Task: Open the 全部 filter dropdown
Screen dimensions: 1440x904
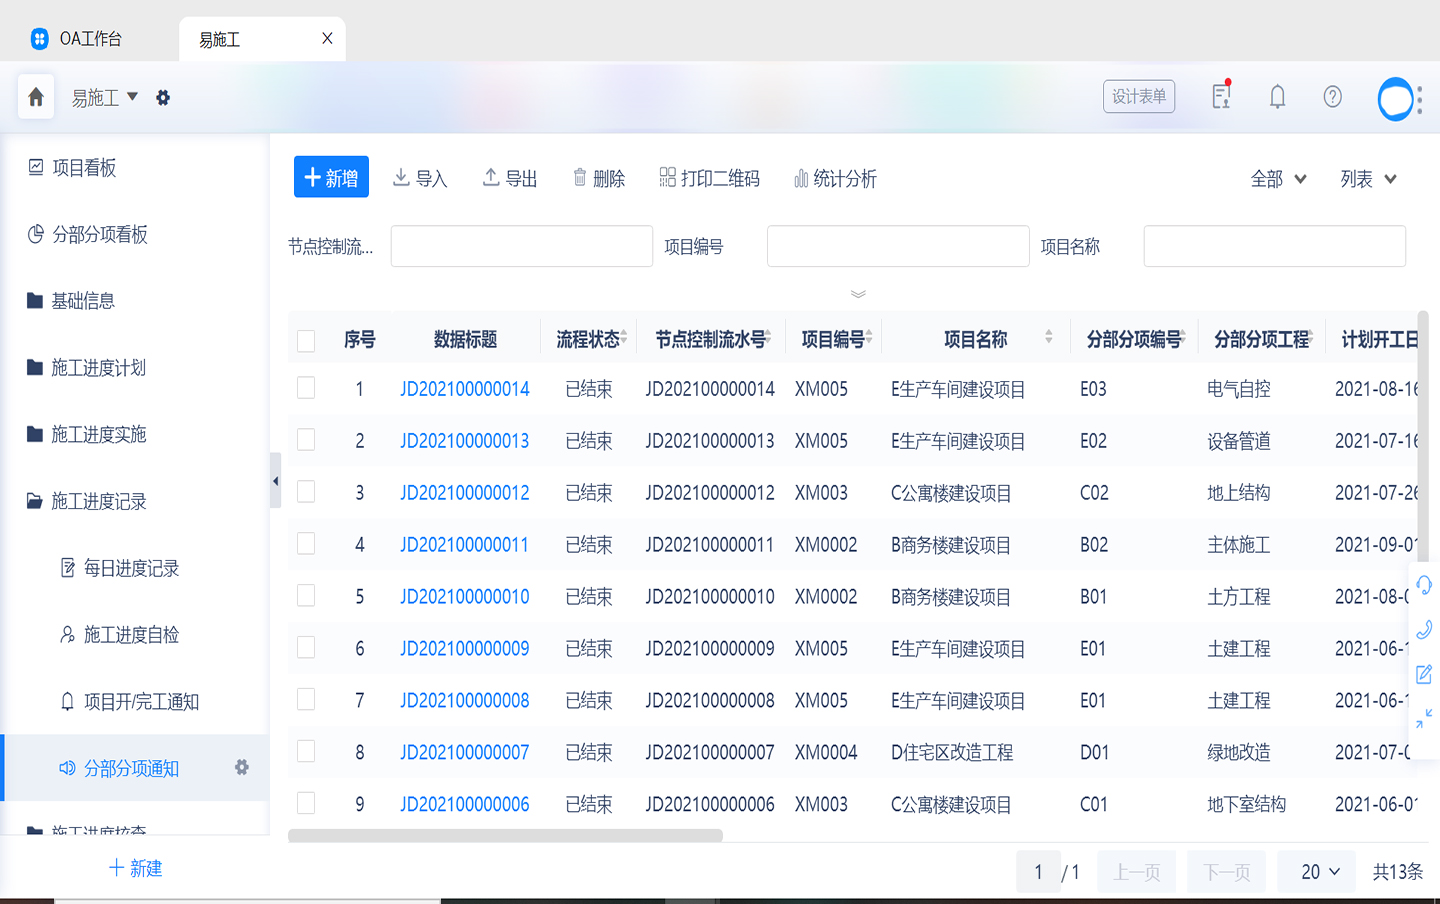Action: (1279, 179)
